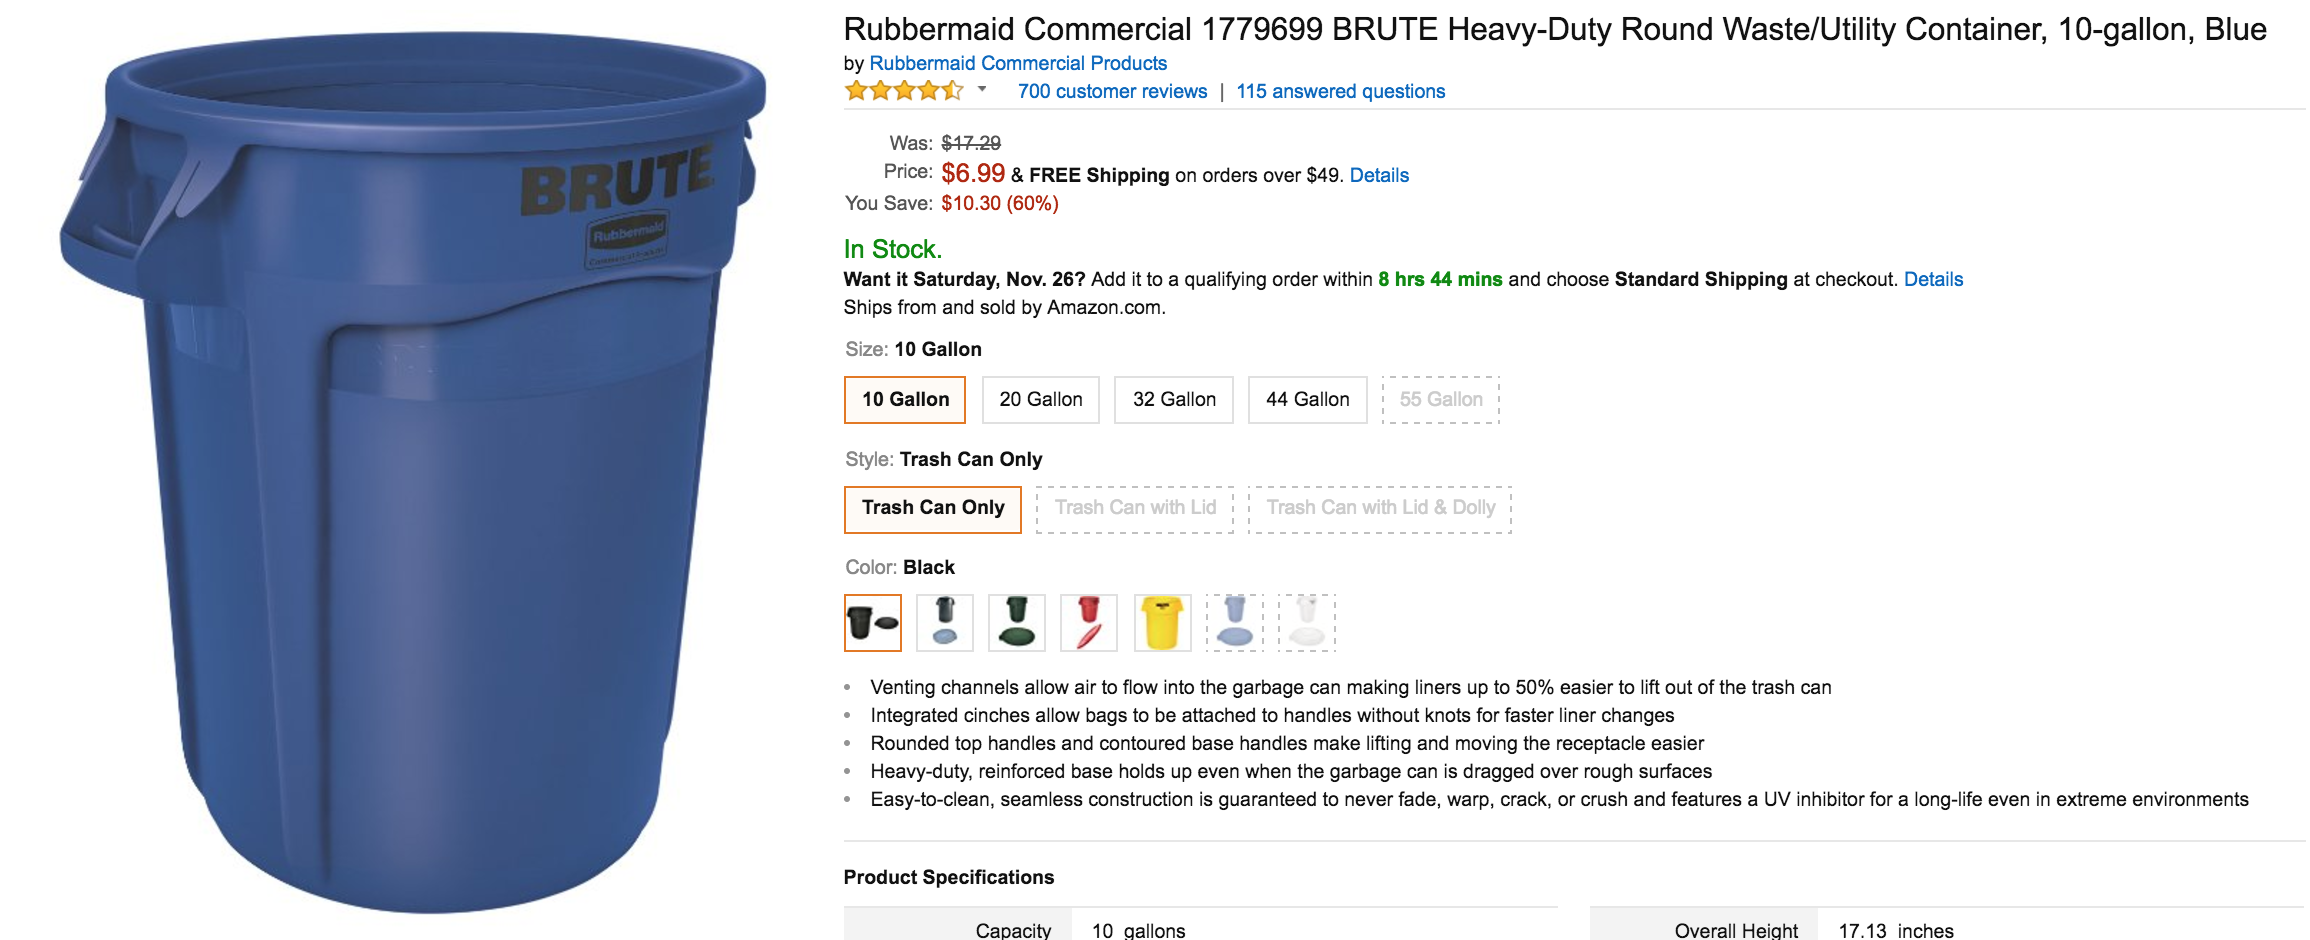This screenshot has height=940, width=2310.
Task: Switch size to 32 Gallon
Action: tap(1174, 400)
